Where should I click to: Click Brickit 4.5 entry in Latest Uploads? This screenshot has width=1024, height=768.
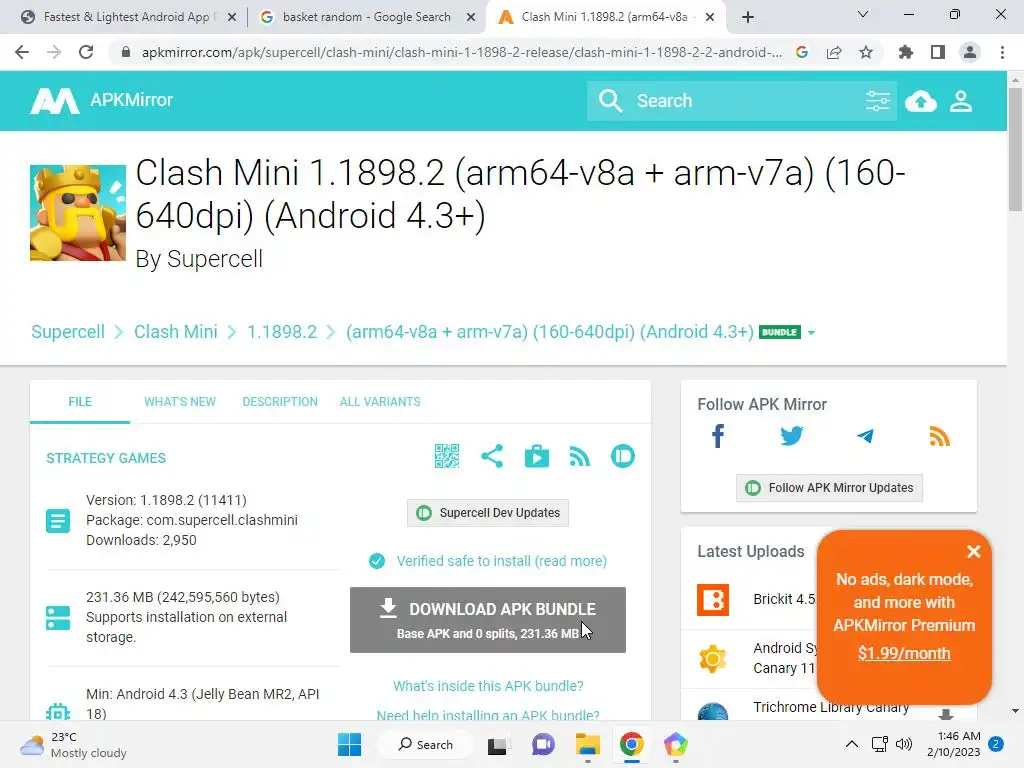point(784,599)
